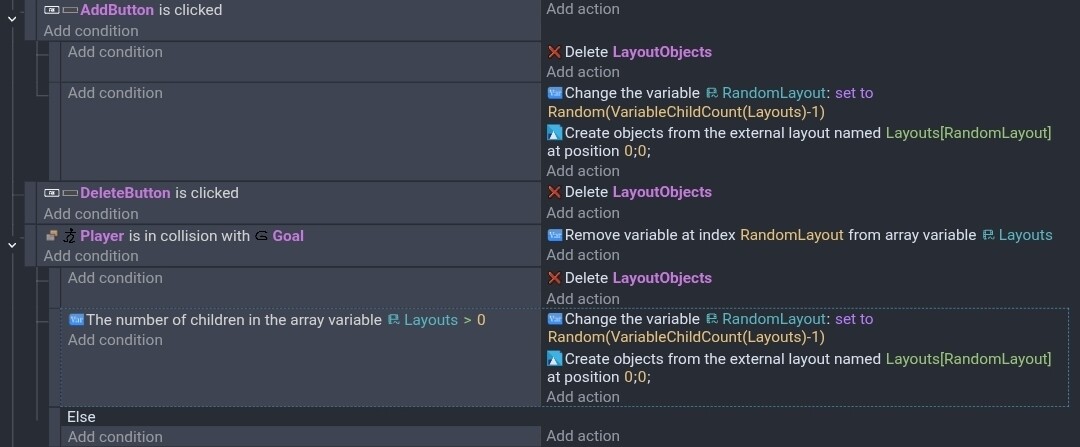The height and width of the screenshot is (447, 1080).
Task: Click the button icon beside DeleteButton condition
Action: pos(52,193)
